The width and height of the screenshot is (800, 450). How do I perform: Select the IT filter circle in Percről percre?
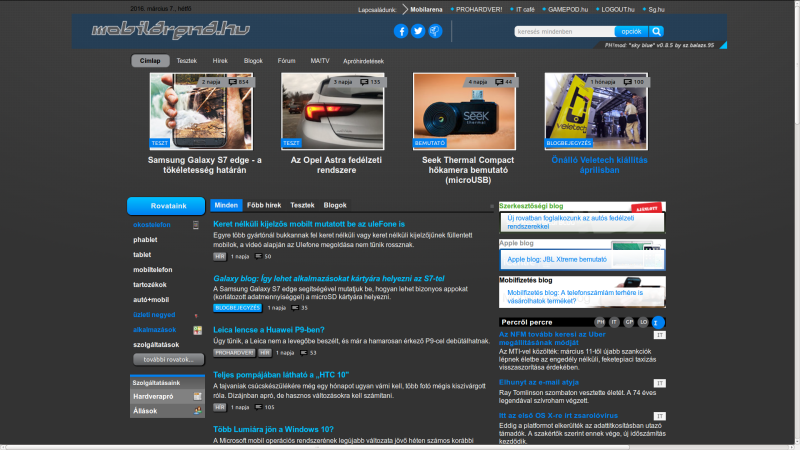pos(614,322)
